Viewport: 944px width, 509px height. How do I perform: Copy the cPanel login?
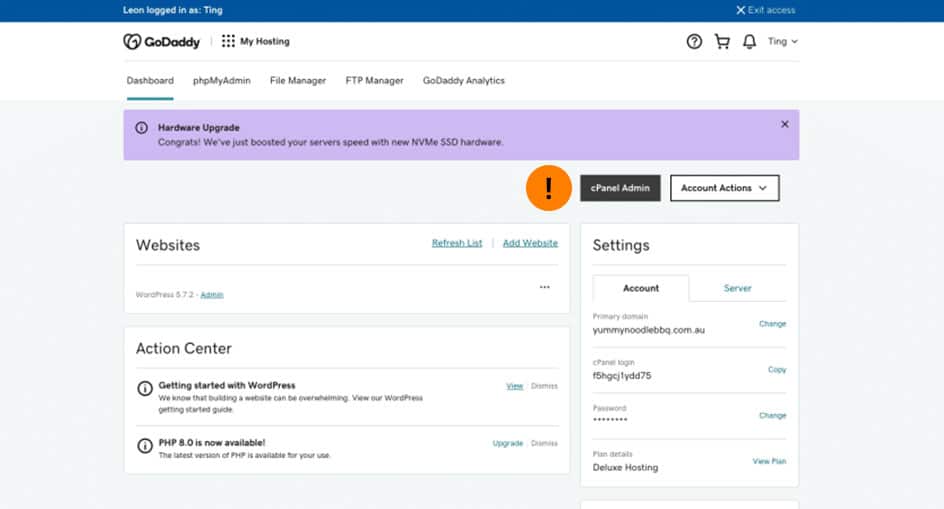pyautogui.click(x=777, y=370)
